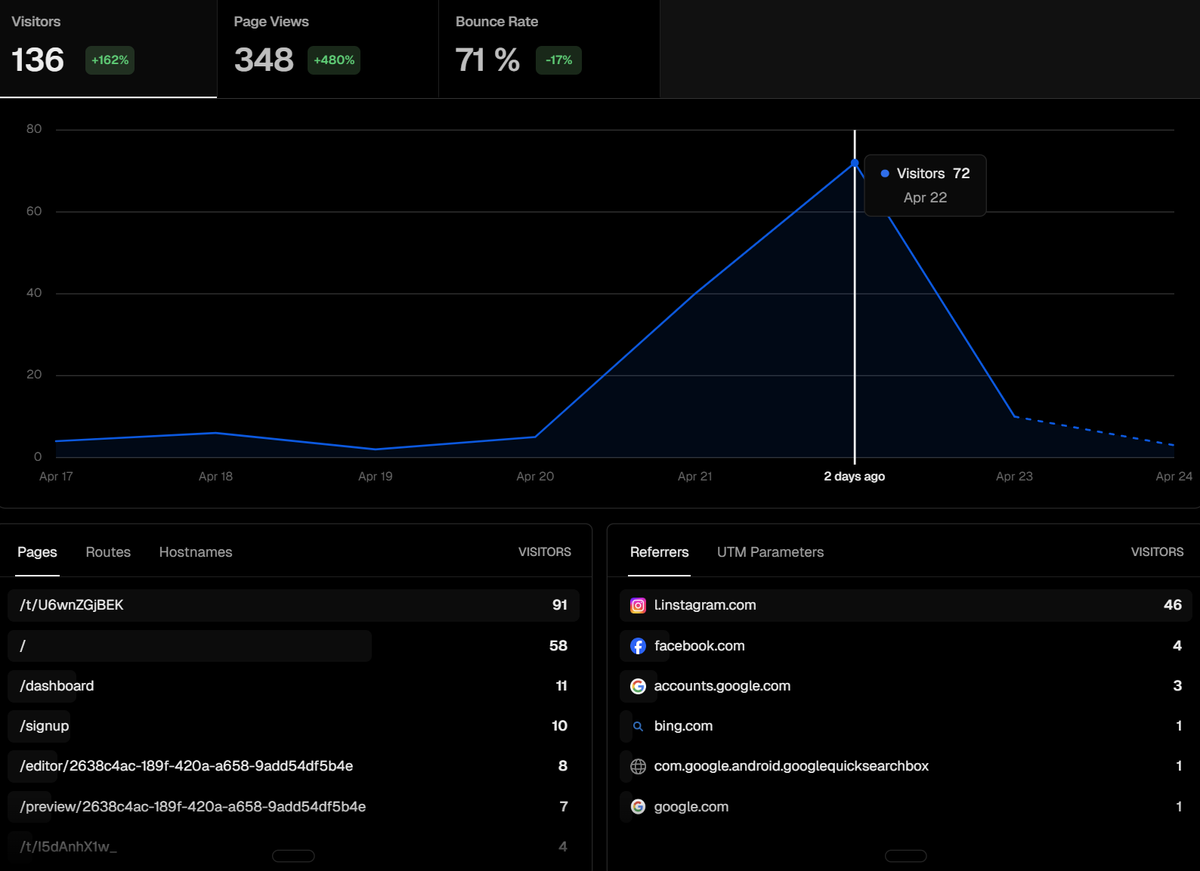Image resolution: width=1200 pixels, height=871 pixels.
Task: Select the Google icon next to accounts.google.com
Action: [x=638, y=686]
